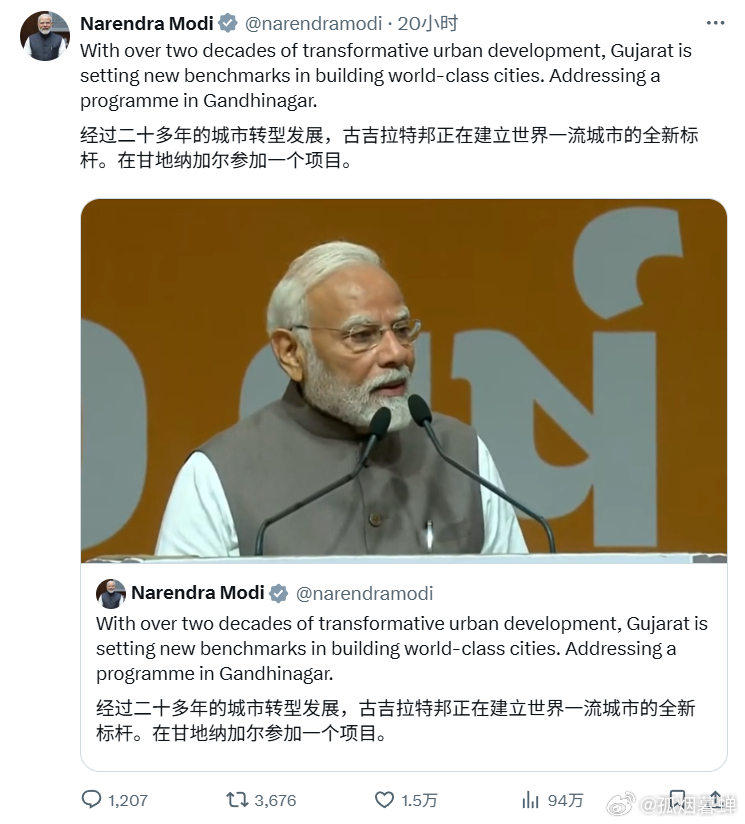Screen dimensions: 745x824
Task: Open @narendramodi handle in the header
Action: coord(314,24)
